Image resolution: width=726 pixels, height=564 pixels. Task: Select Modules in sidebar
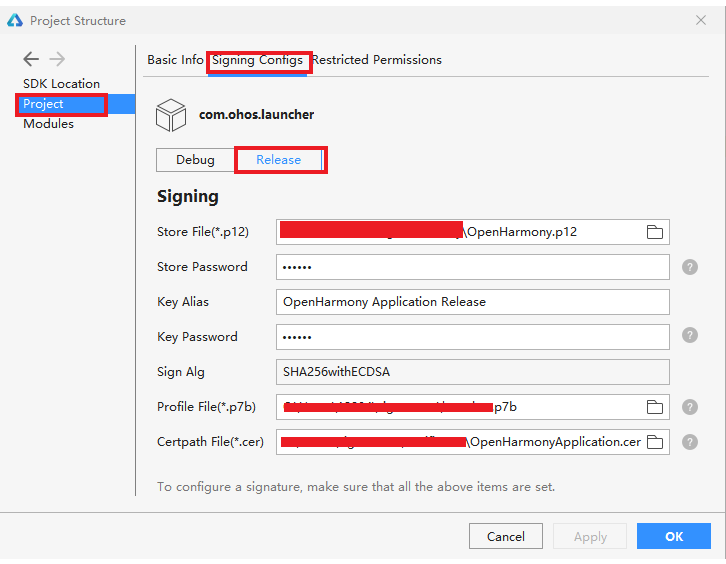49,124
